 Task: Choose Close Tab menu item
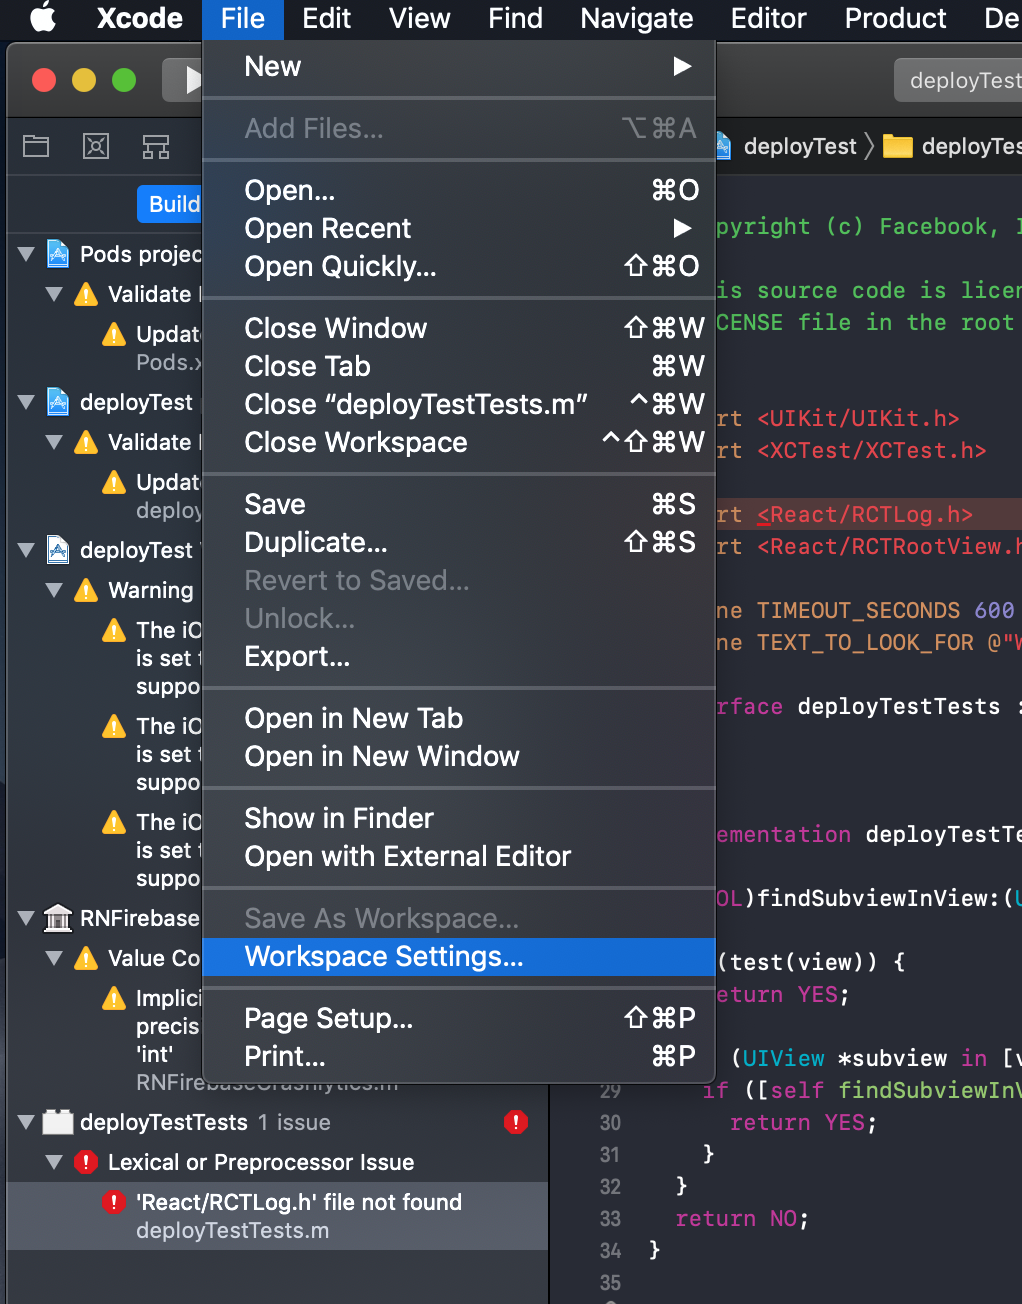point(459,367)
